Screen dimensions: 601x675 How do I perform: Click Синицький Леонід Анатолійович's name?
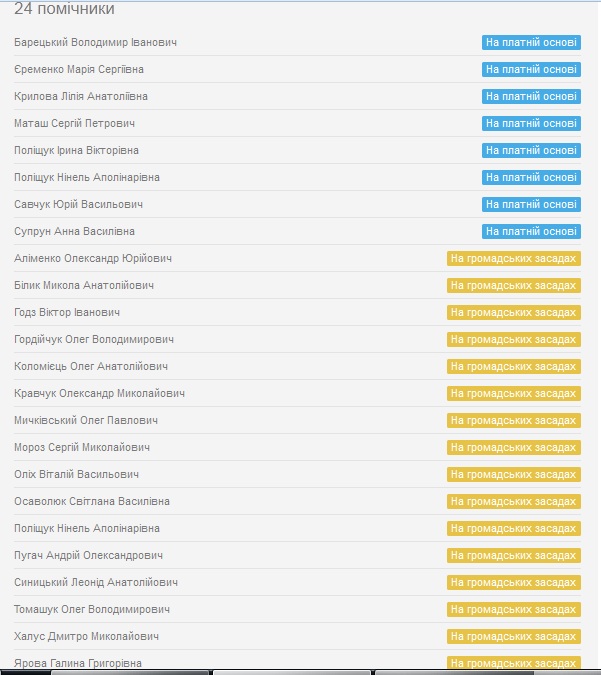coord(96,582)
